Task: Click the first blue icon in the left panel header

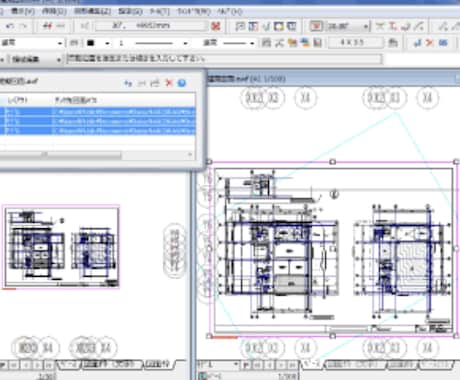Action: [128, 83]
